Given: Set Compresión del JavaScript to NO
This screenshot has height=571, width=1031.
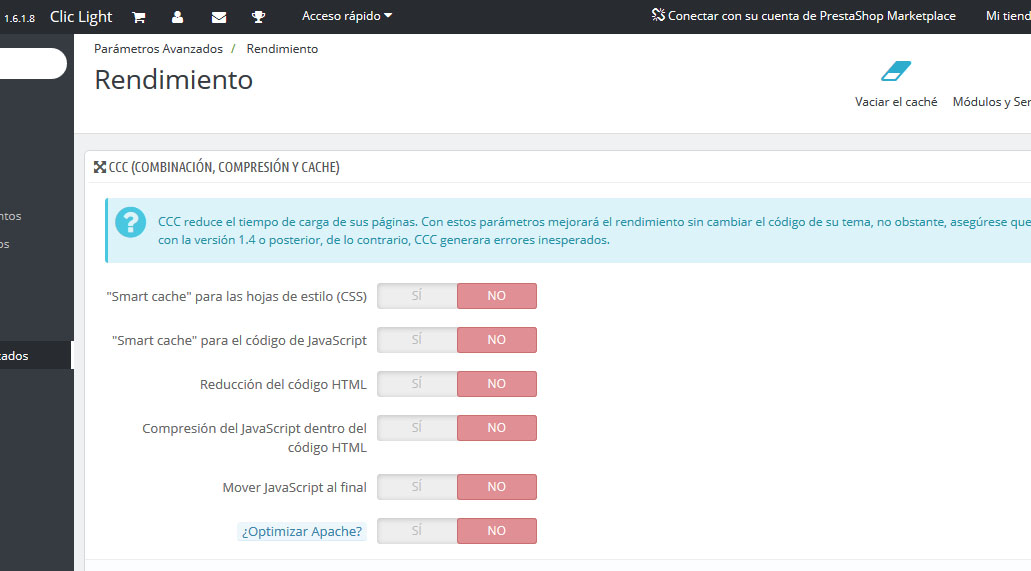Looking at the screenshot, I should click(496, 428).
